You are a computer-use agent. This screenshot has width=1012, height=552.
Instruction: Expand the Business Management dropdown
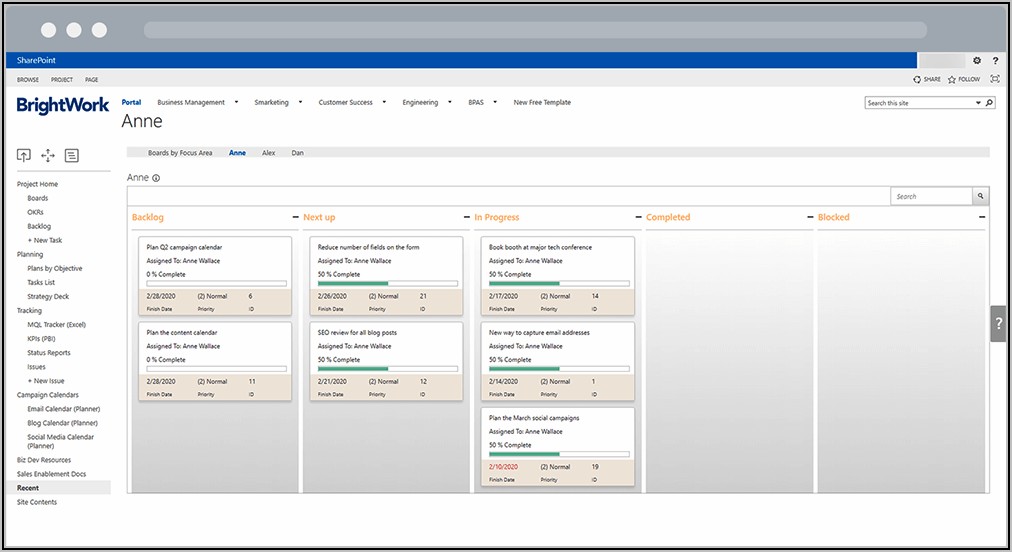coord(237,102)
